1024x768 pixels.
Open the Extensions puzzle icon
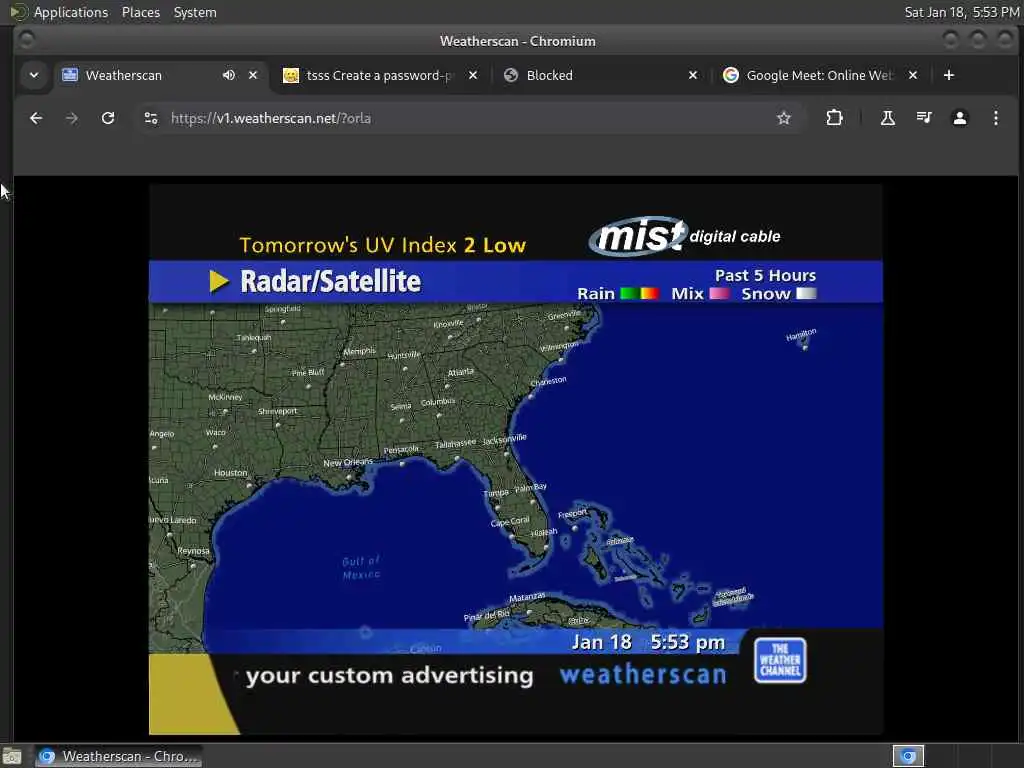pyautogui.click(x=834, y=118)
